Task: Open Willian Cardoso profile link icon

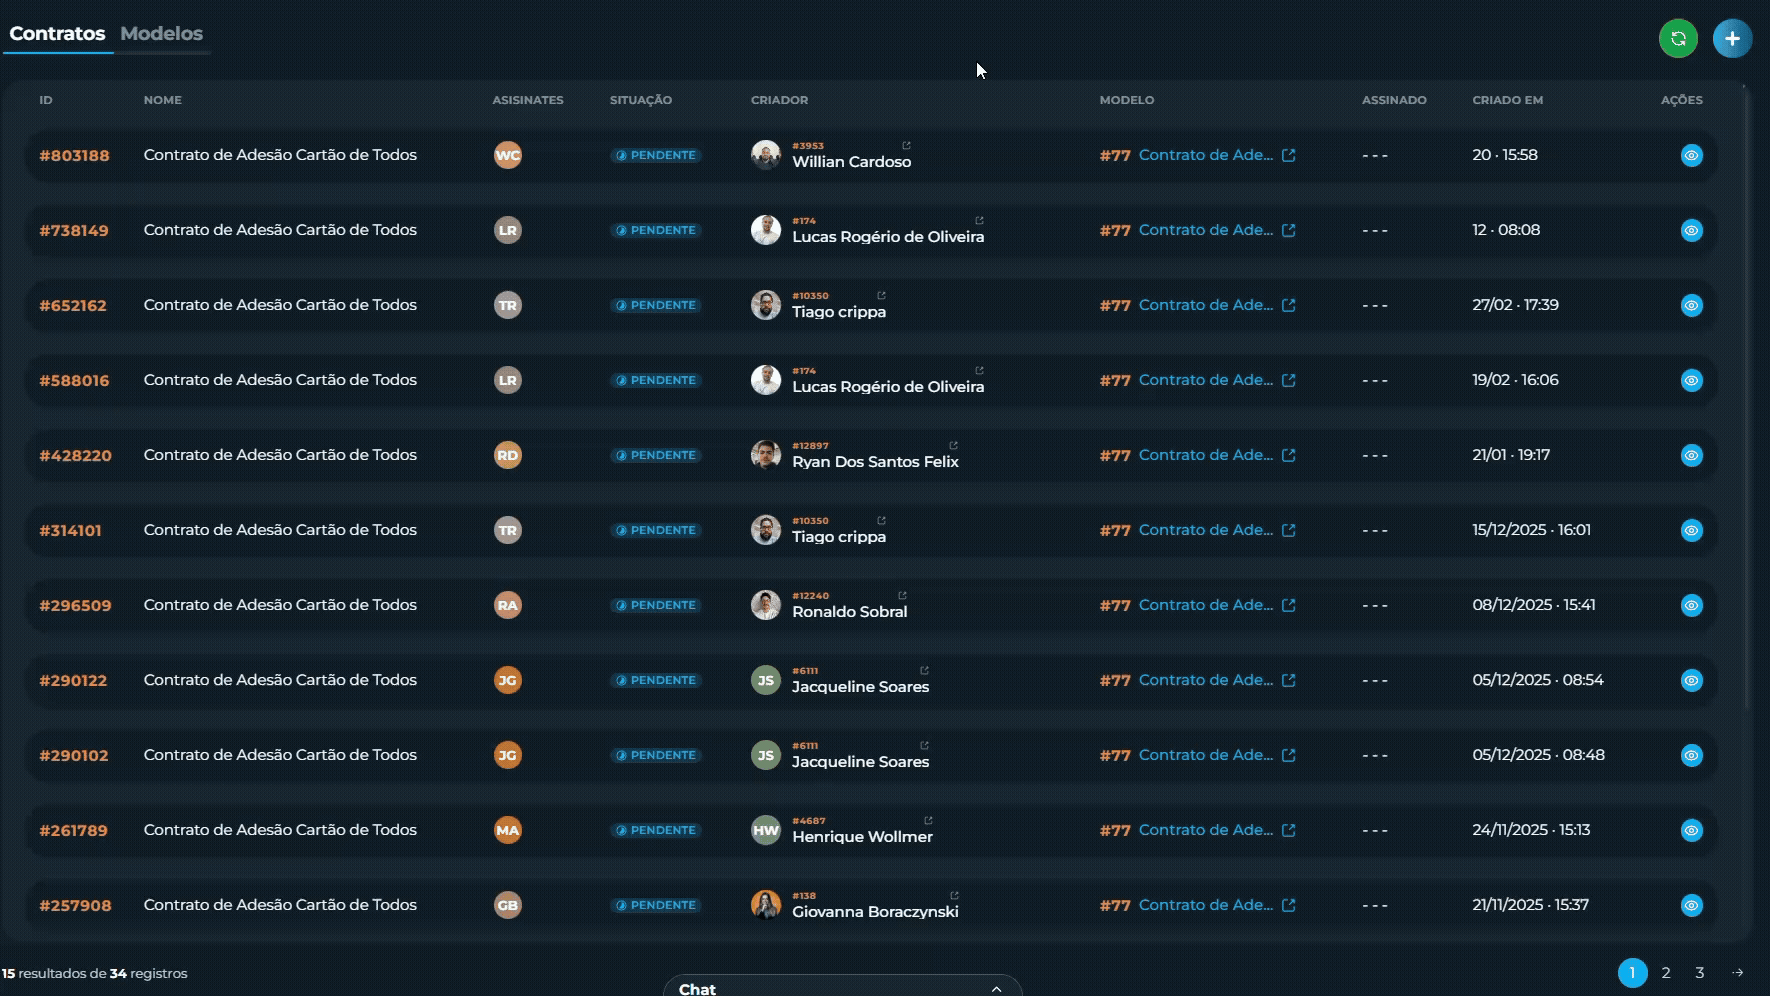Action: [906, 146]
